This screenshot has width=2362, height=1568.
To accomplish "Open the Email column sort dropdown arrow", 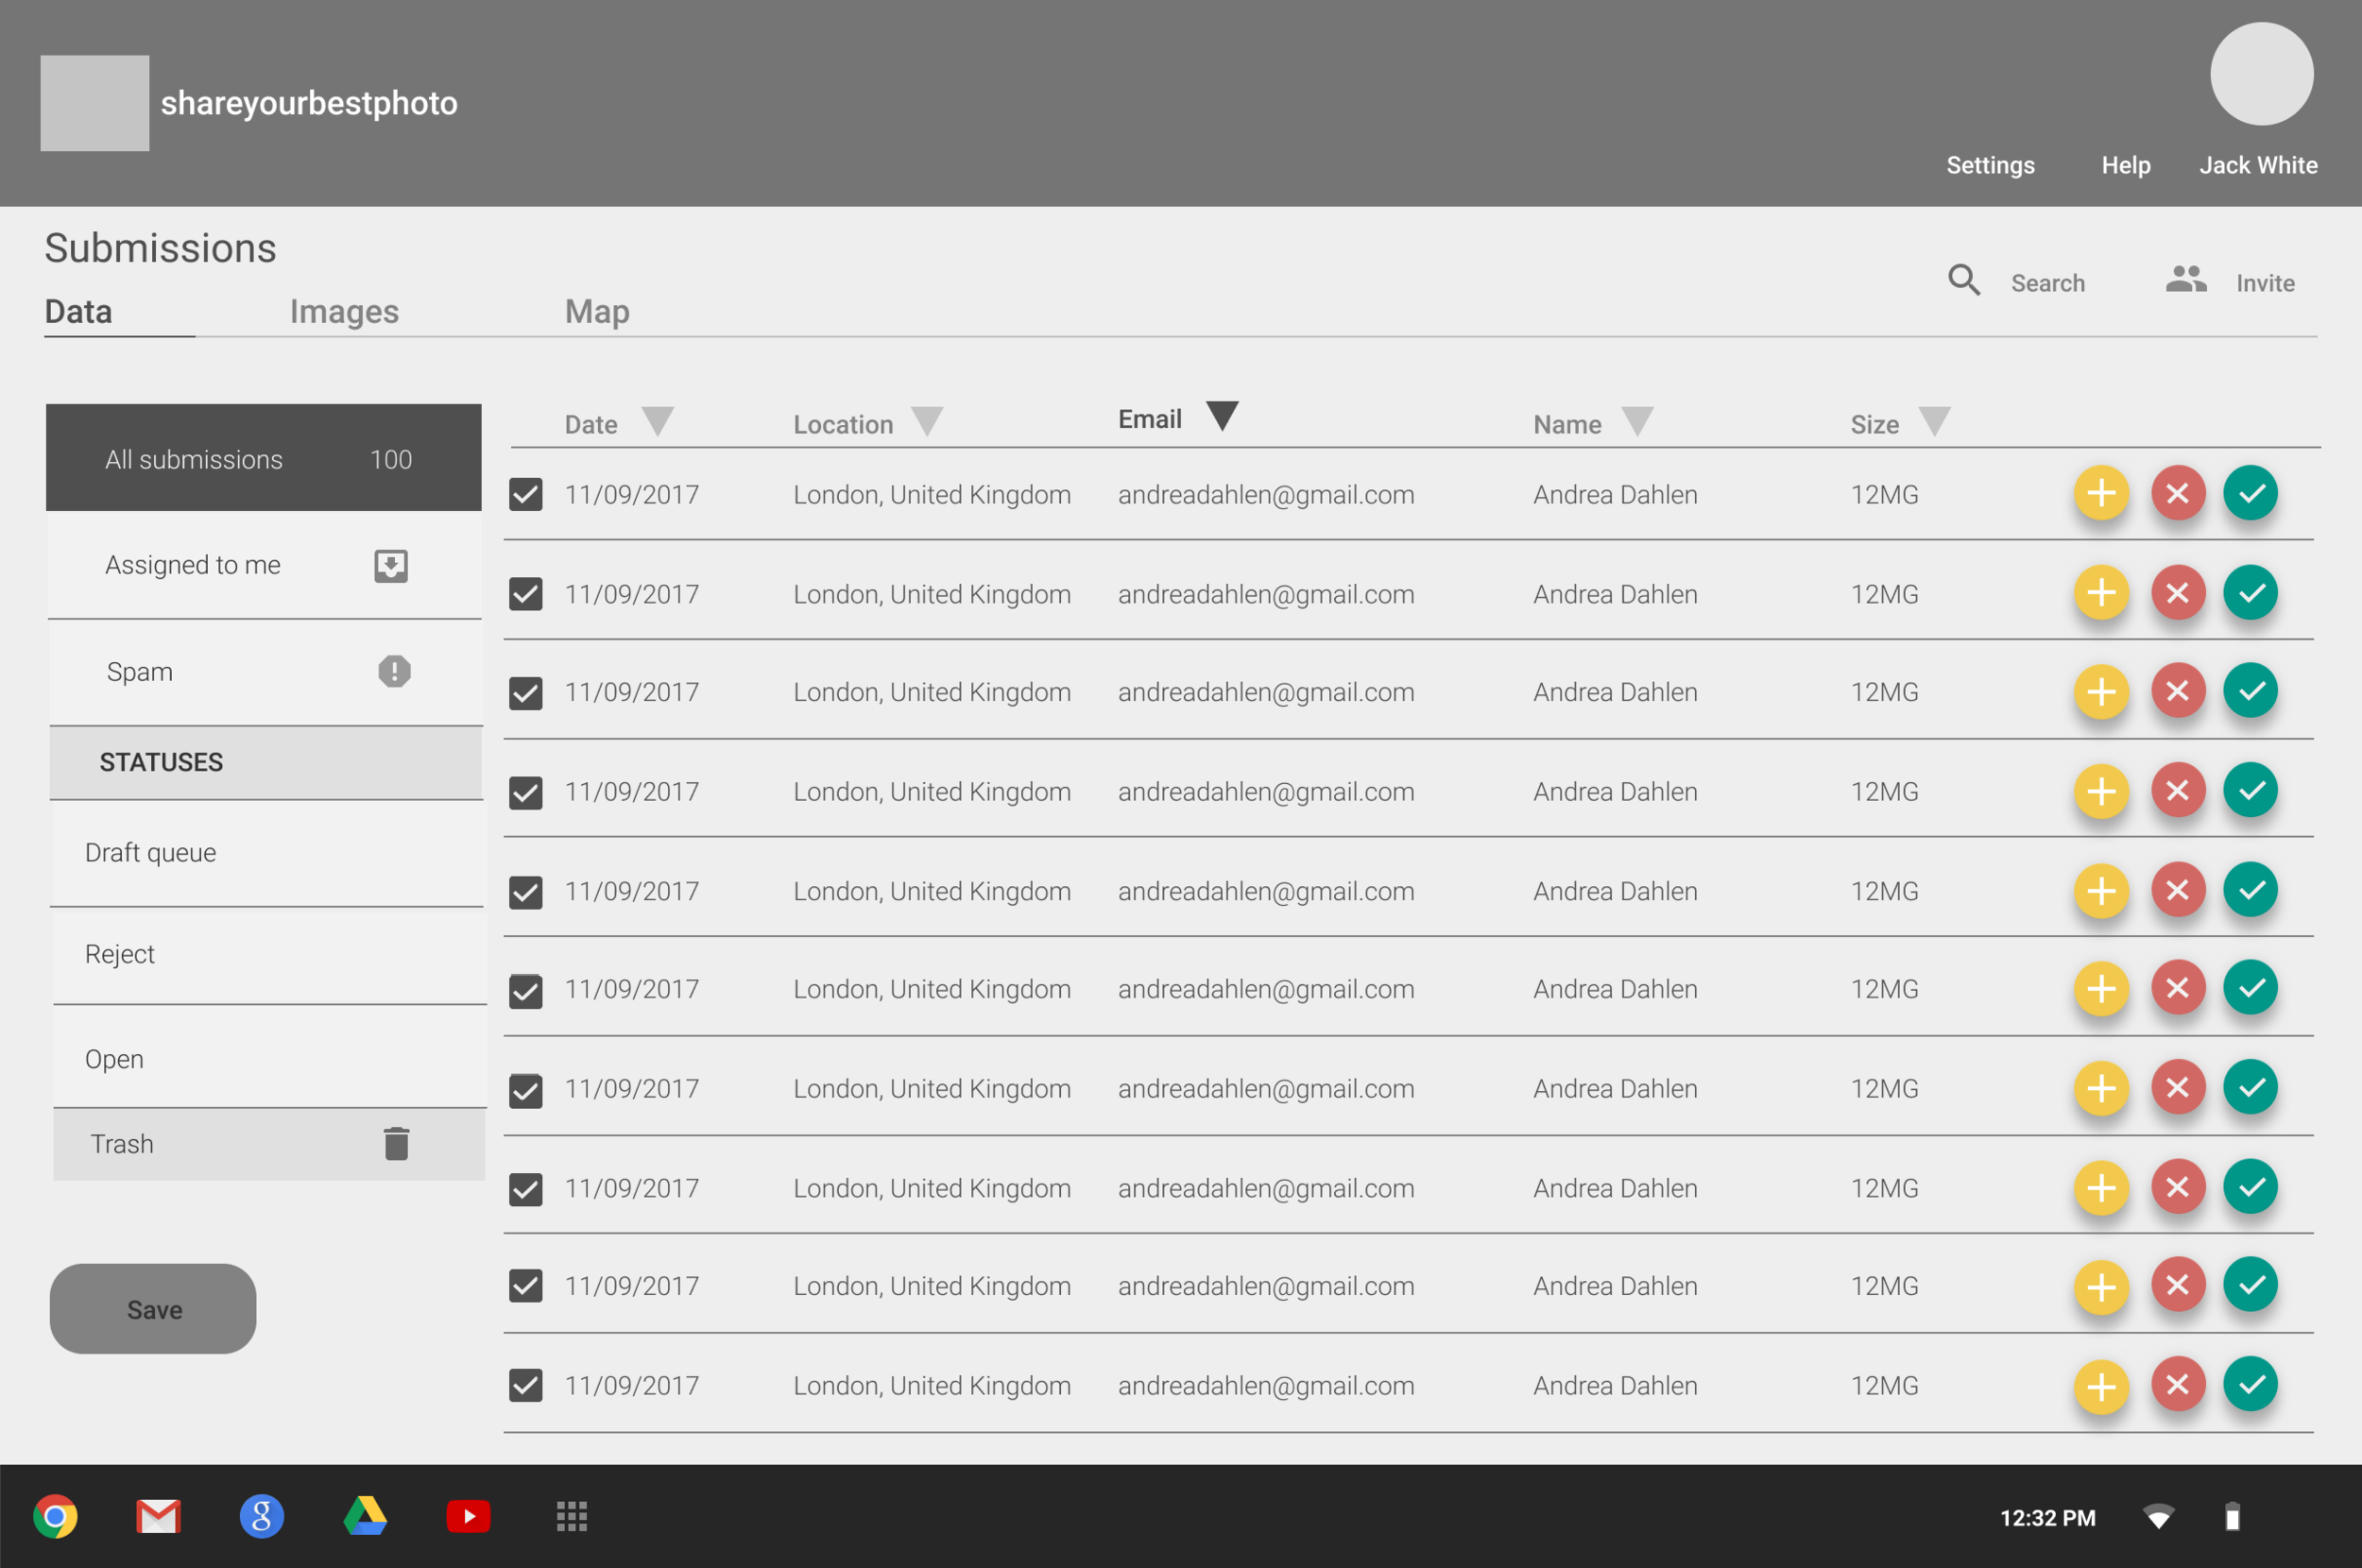I will tap(1222, 416).
